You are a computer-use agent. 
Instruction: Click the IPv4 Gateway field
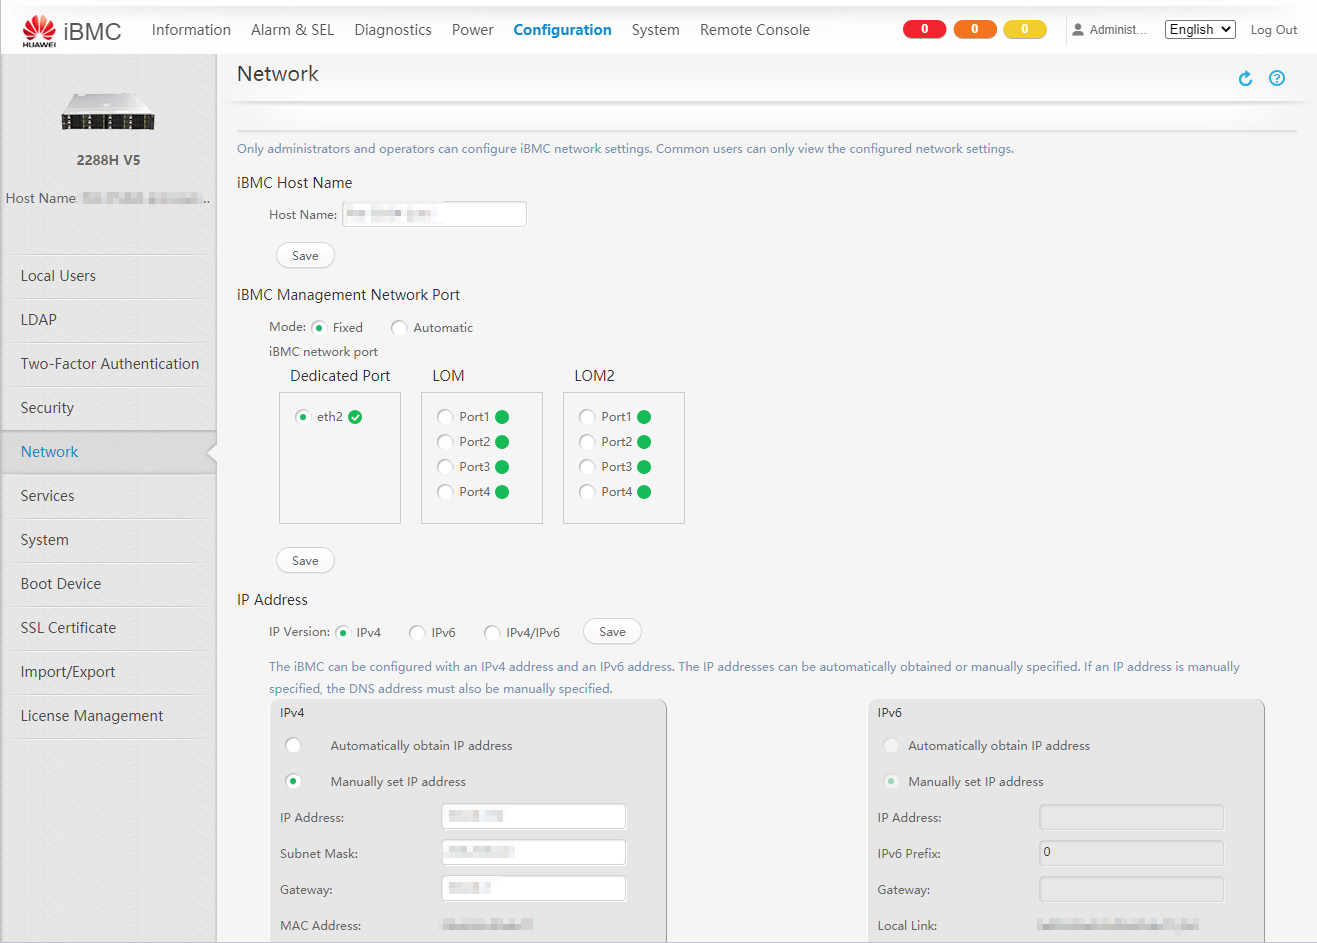coord(534,889)
